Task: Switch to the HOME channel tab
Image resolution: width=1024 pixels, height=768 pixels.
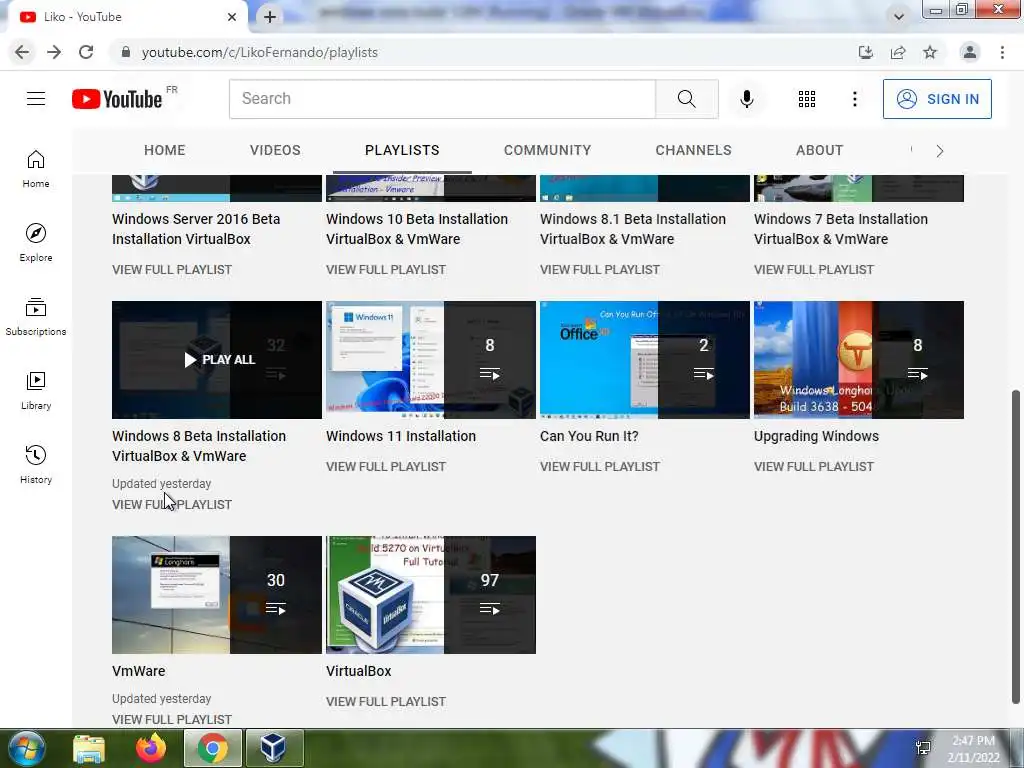Action: [165, 150]
